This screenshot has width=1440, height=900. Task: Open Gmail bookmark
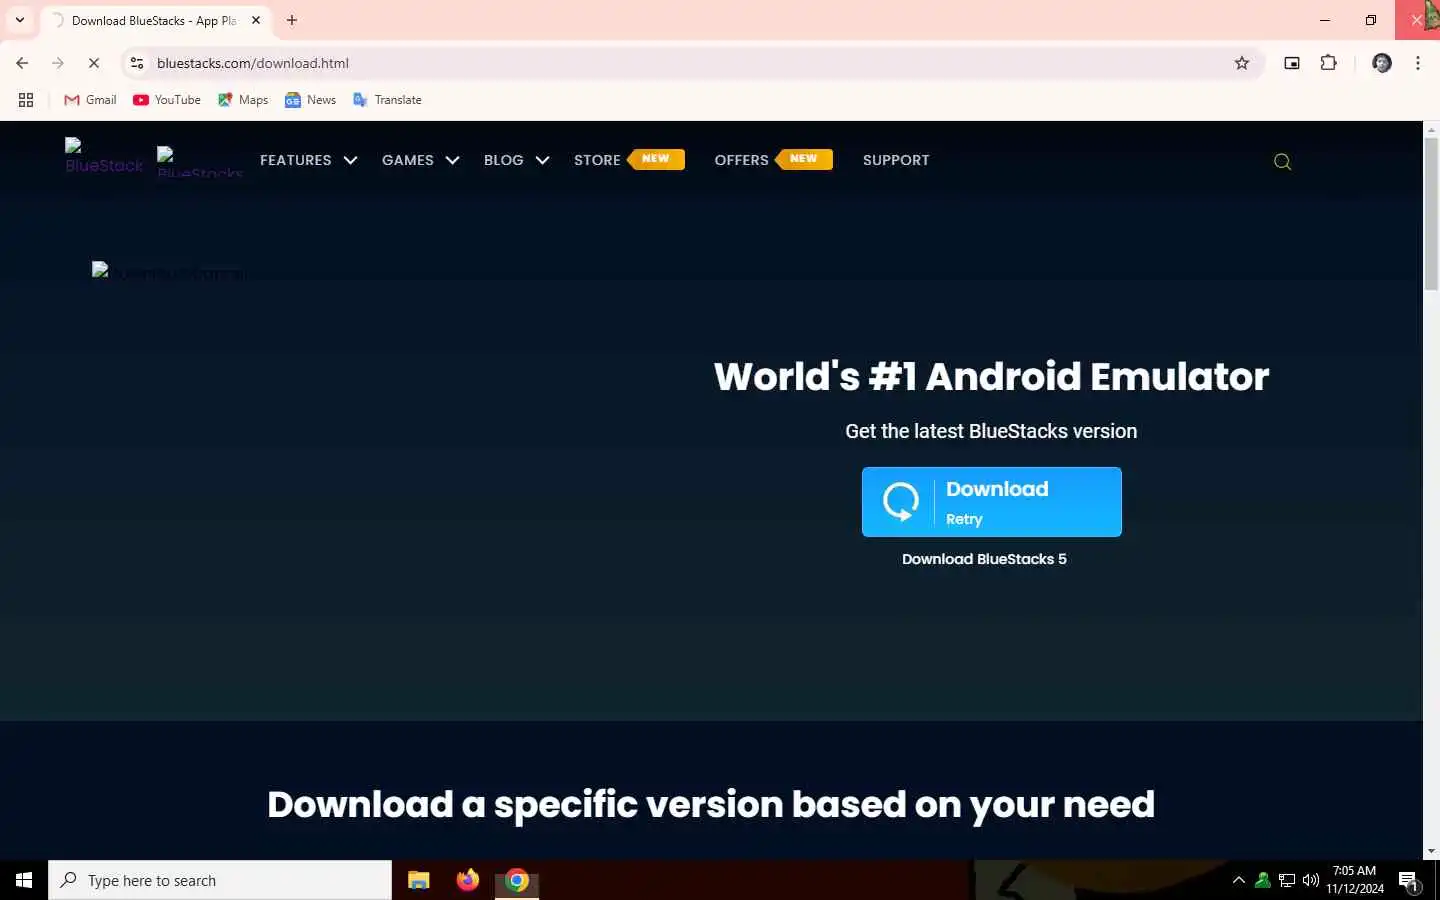click(90, 100)
